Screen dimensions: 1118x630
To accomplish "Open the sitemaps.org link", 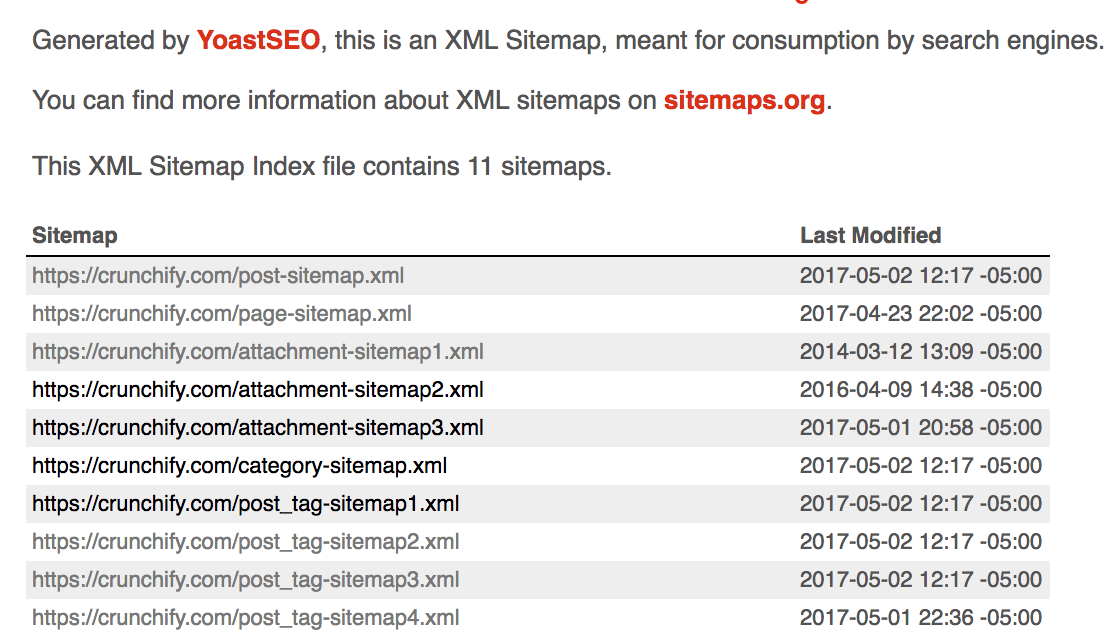I will 744,100.
